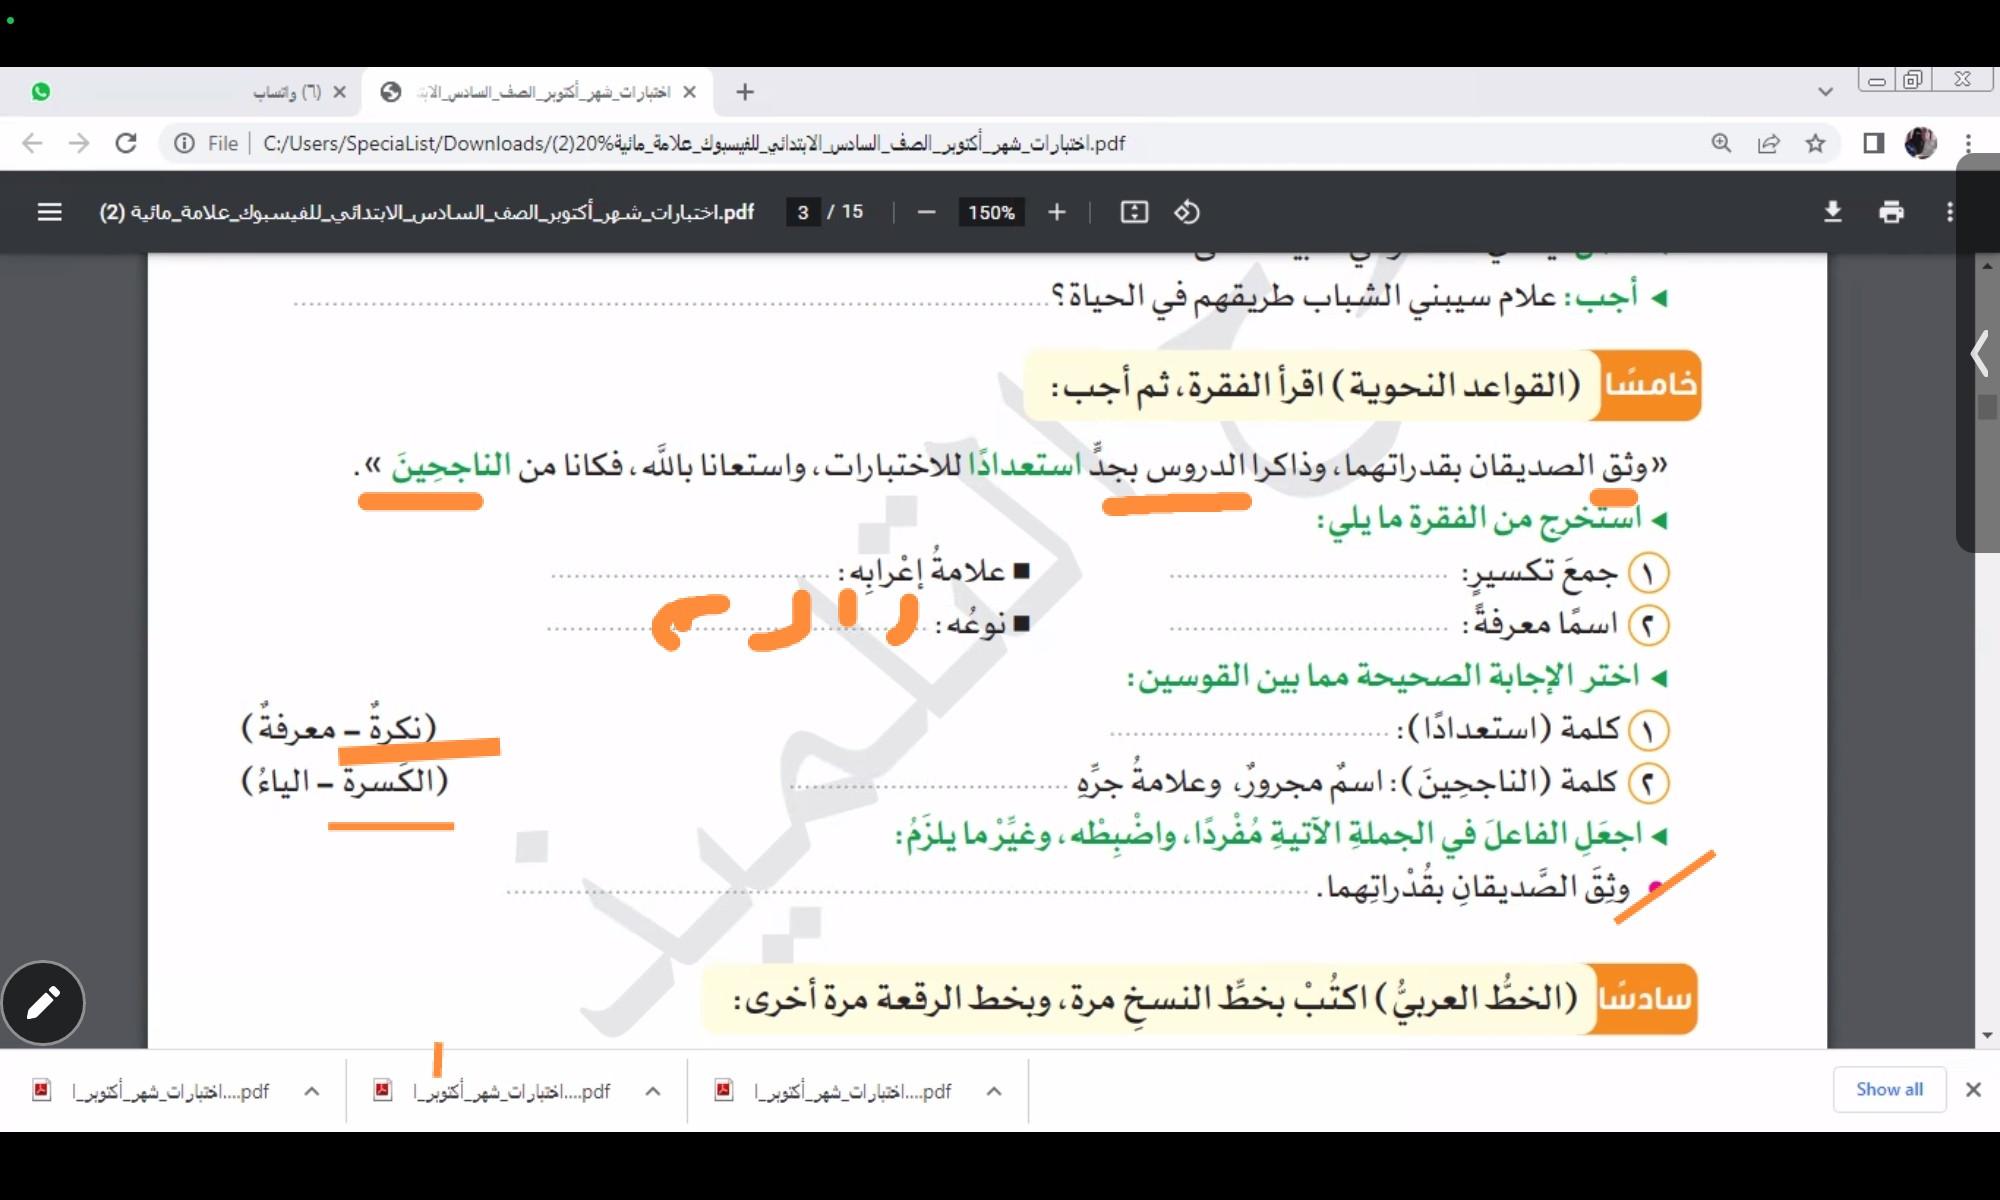Expand options for the first downloaded PDF
Screen dimensions: 2000x1200
312,1091
